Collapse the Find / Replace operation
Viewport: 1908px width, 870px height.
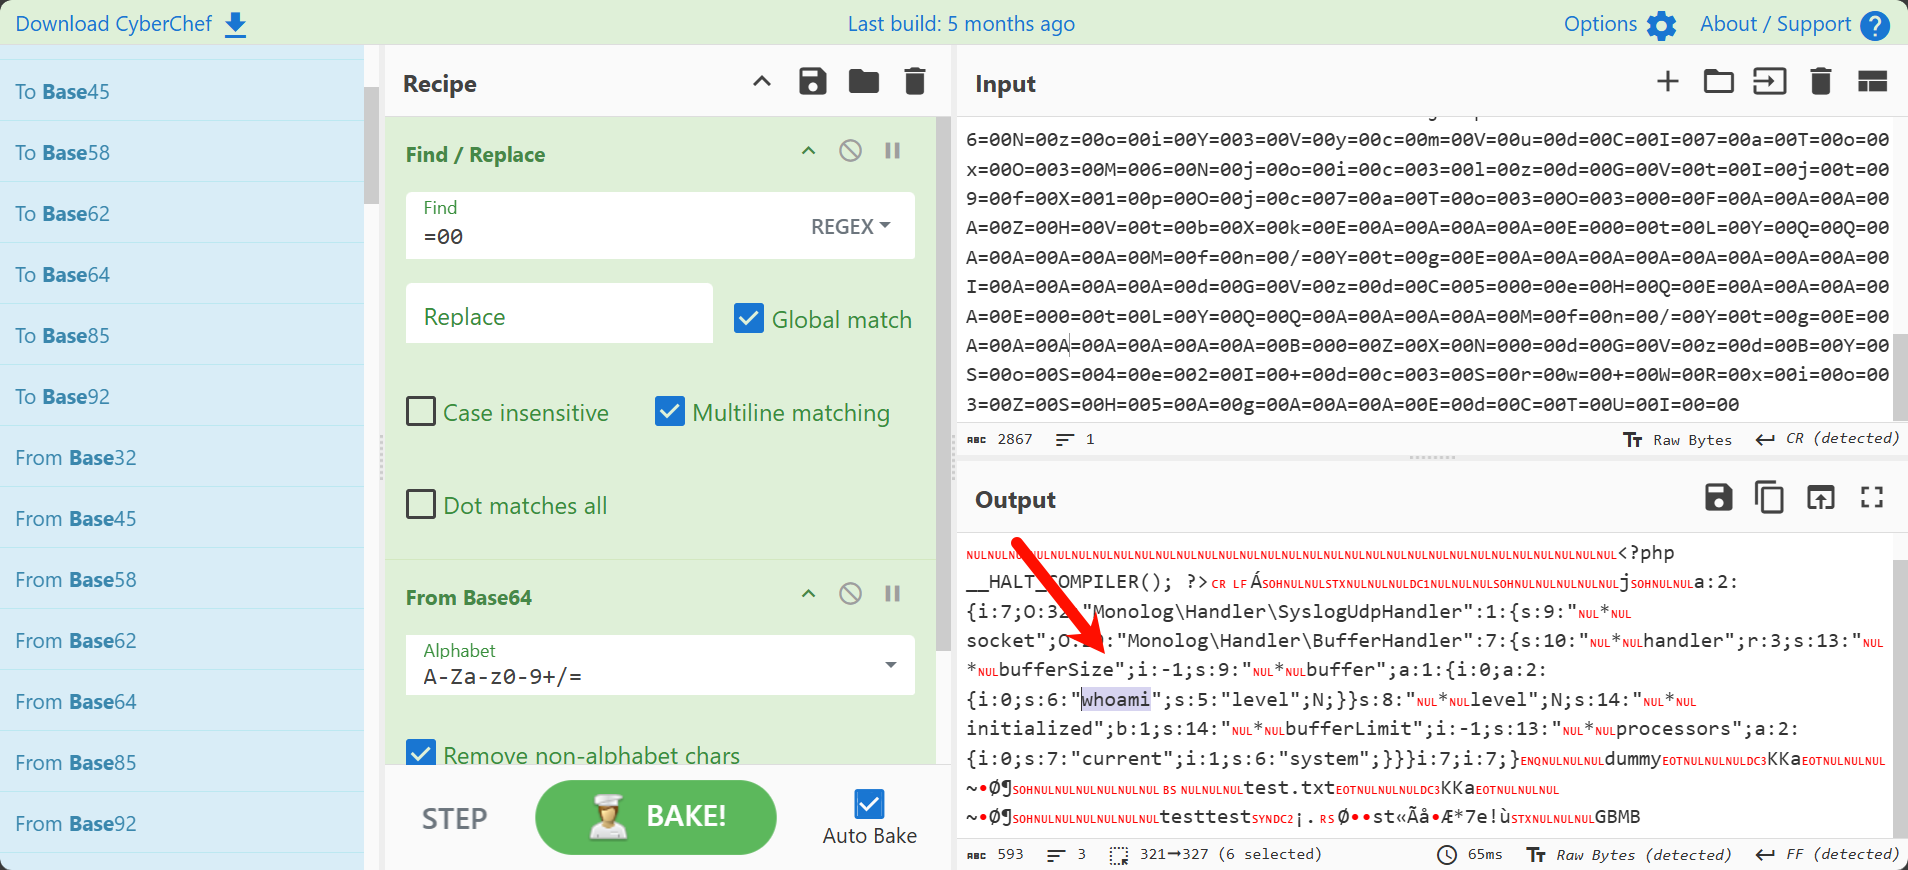point(808,151)
